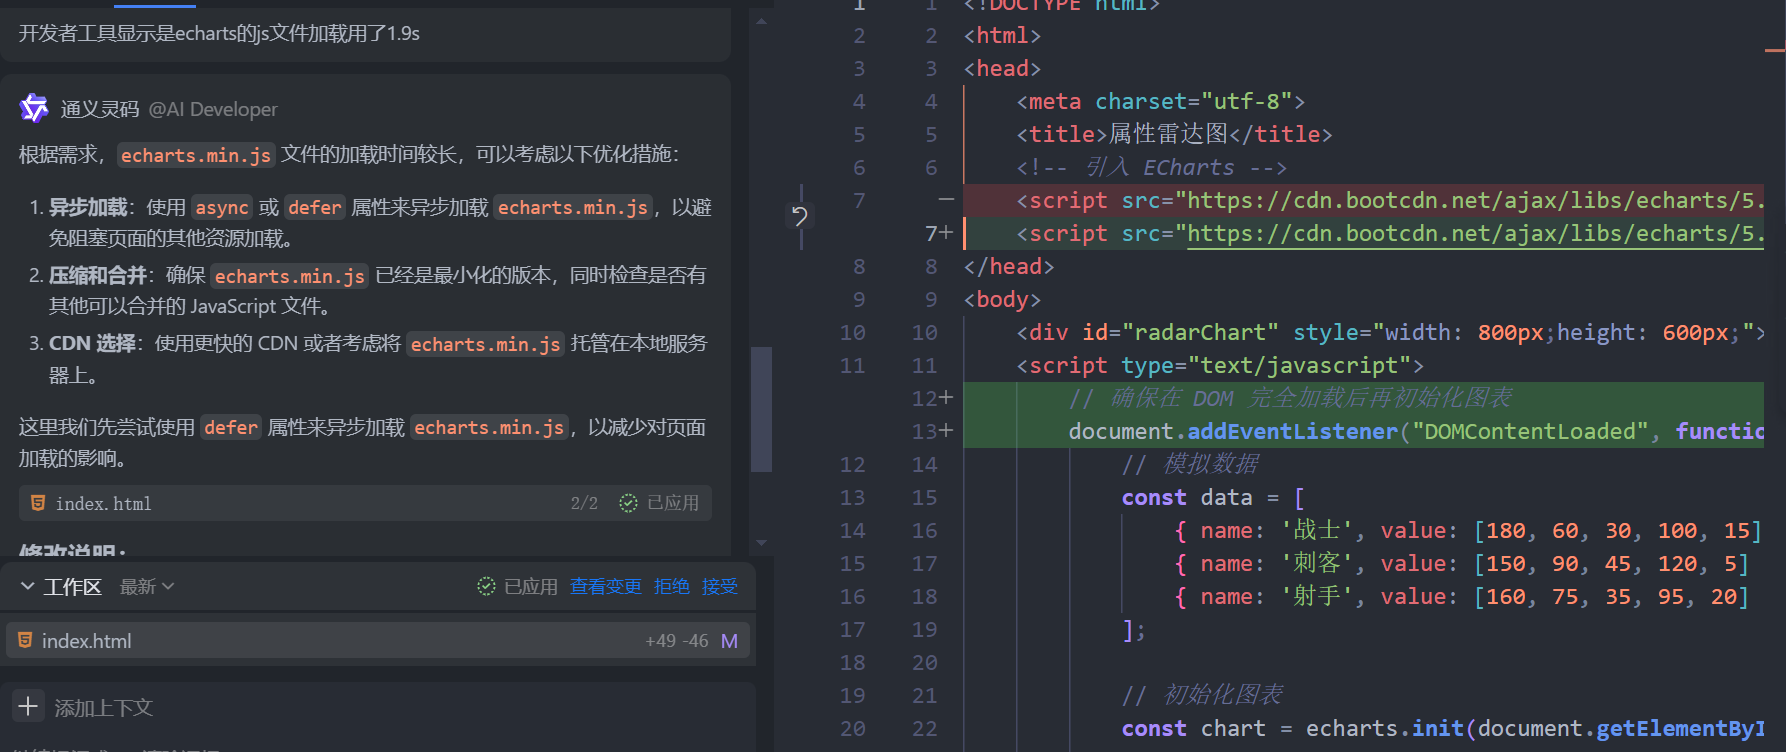Viewport: 1786px width, 752px height.
Task: Click 拒绝 to reject changes
Action: 671,586
